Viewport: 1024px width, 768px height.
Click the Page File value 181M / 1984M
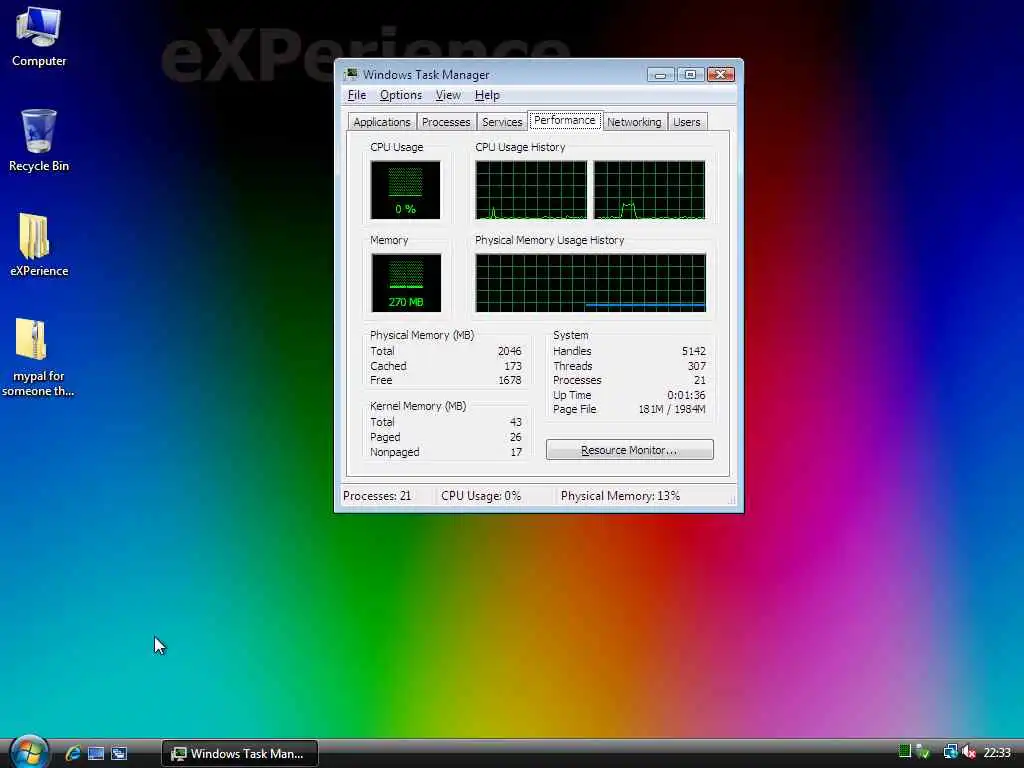(672, 409)
